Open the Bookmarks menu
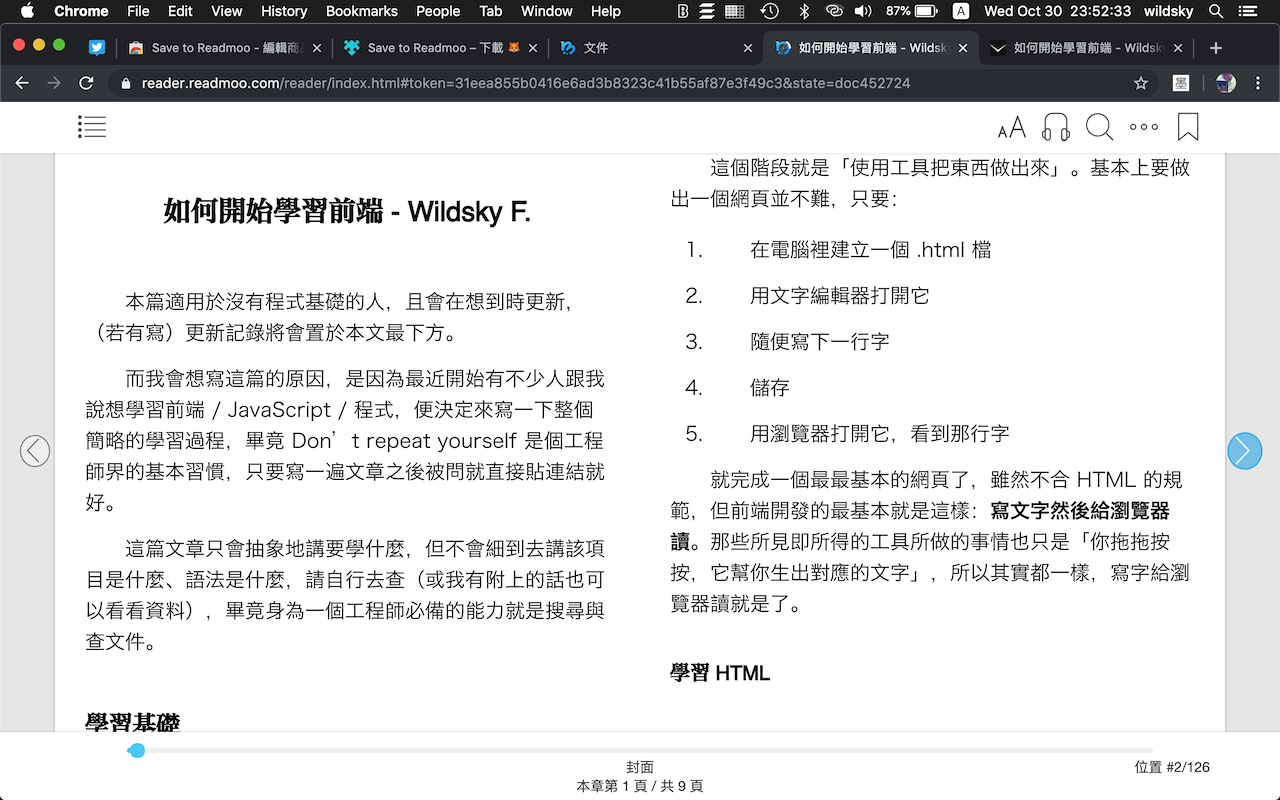Screen dimensions: 1280x800 362,11
